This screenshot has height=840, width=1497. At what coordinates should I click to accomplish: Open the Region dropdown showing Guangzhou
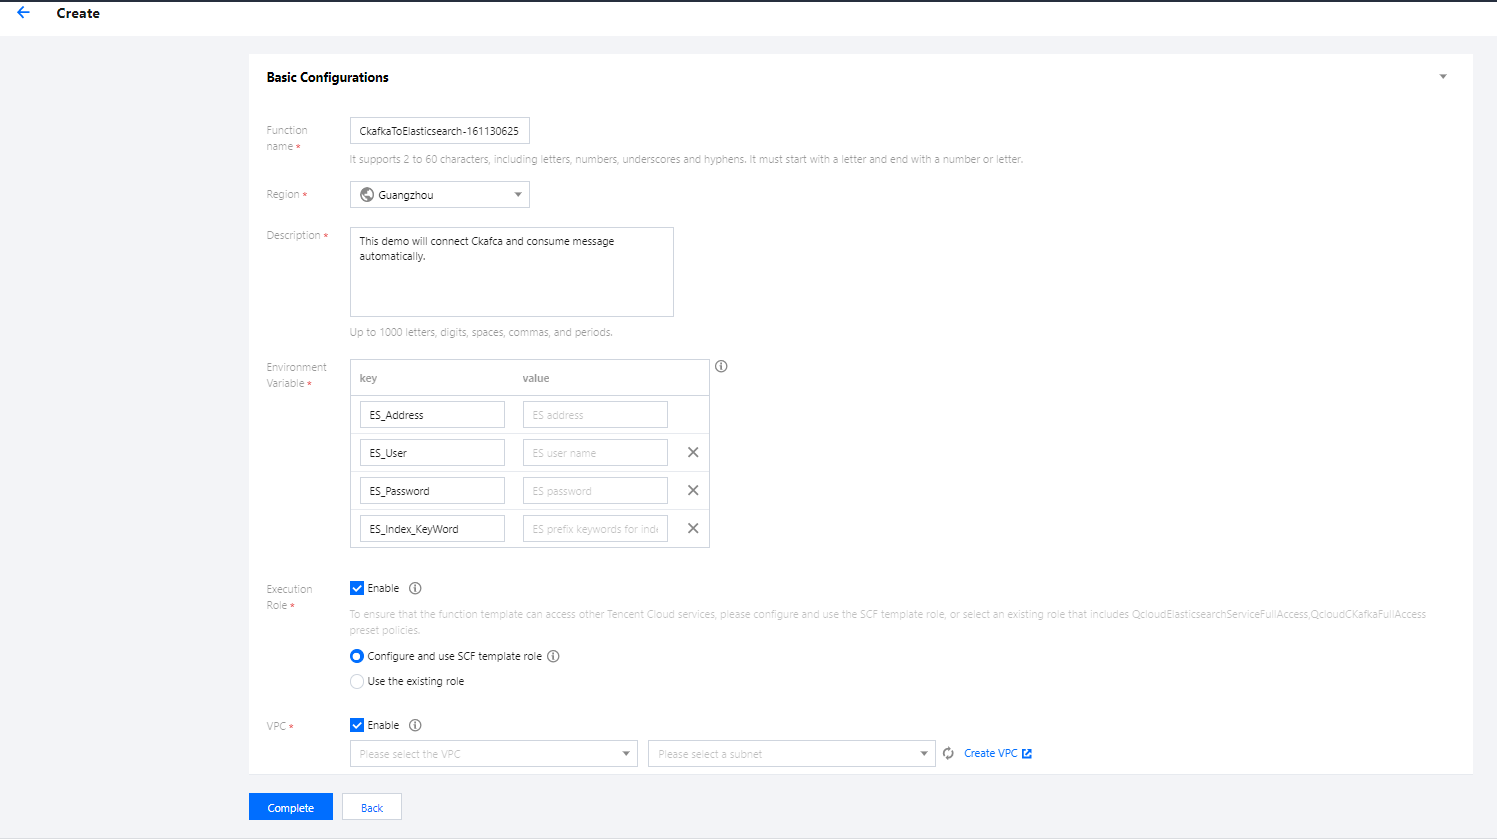pyautogui.click(x=439, y=195)
